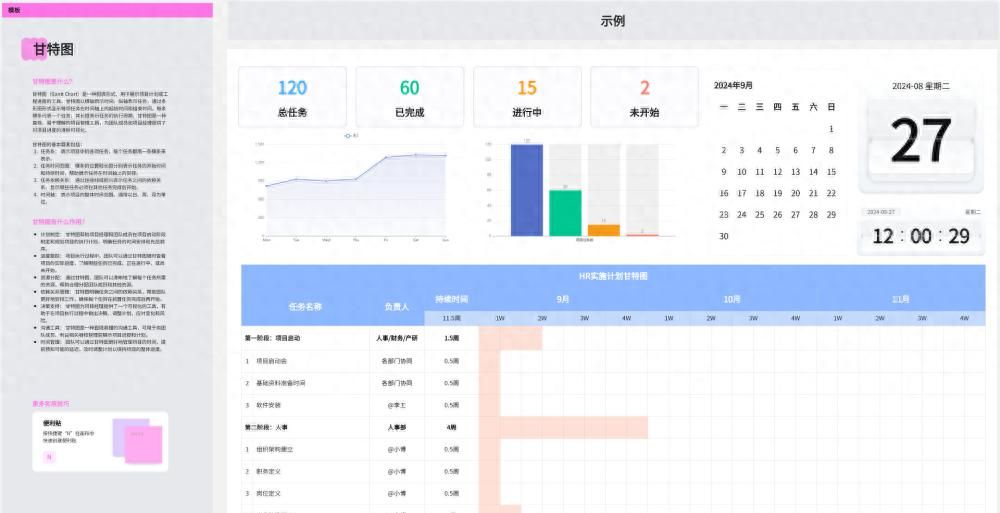Select the 软件安装 task row
This screenshot has height=513, width=1000.
[x=614, y=405]
